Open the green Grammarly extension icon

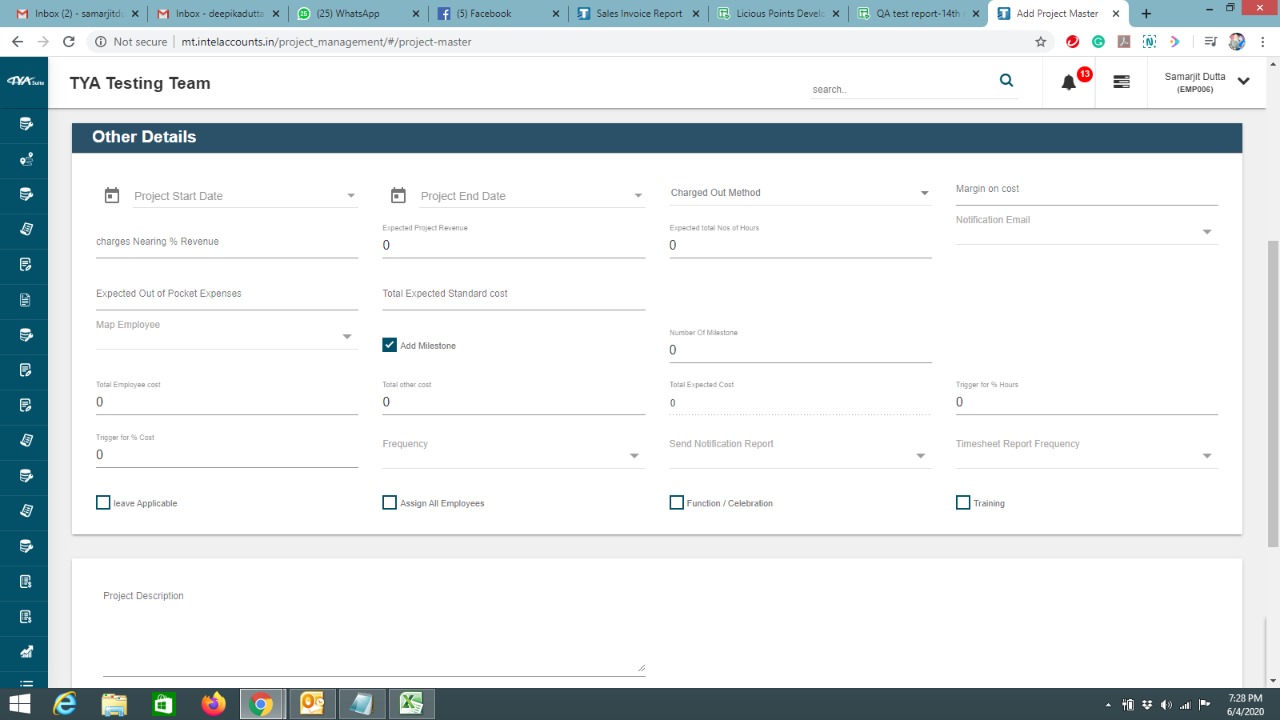tap(1098, 42)
